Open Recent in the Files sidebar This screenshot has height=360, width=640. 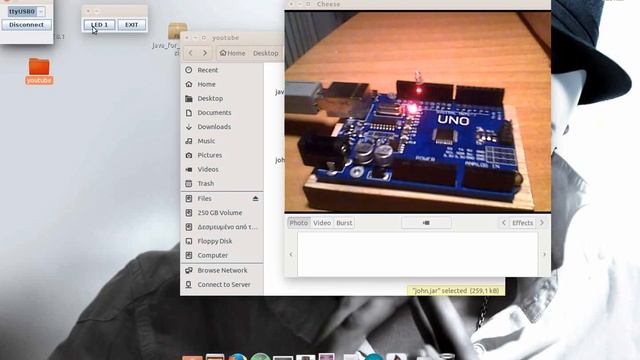click(x=222, y=70)
